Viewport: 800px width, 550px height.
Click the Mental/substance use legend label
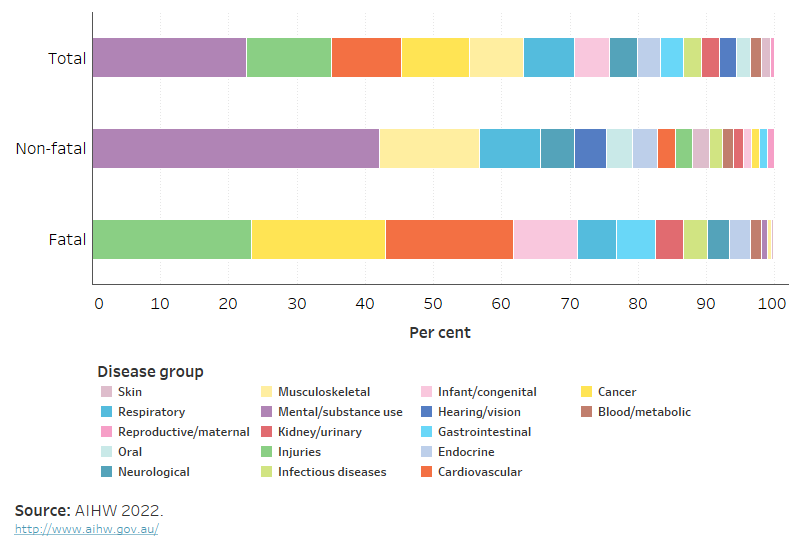pos(340,412)
